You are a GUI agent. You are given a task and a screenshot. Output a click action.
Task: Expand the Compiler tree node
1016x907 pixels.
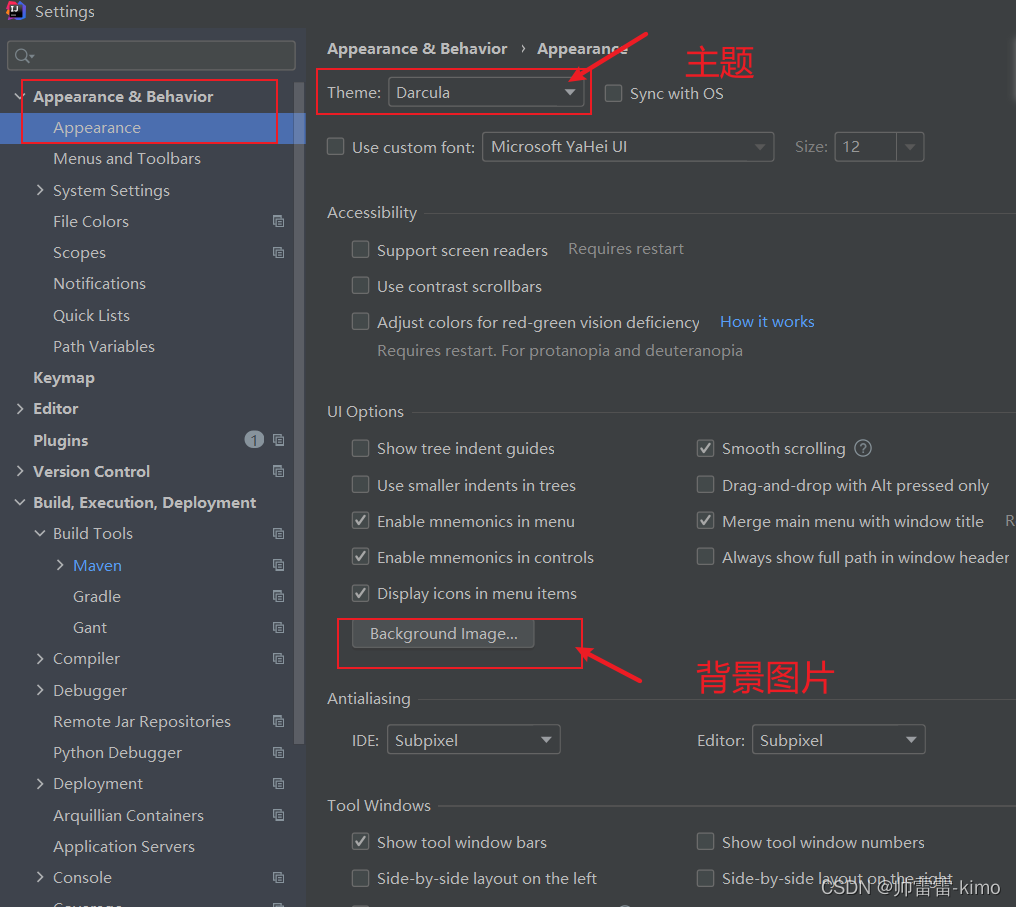point(40,658)
